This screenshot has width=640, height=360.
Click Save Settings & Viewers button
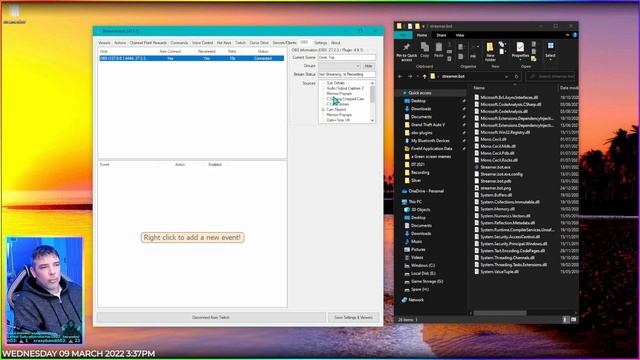click(353, 318)
